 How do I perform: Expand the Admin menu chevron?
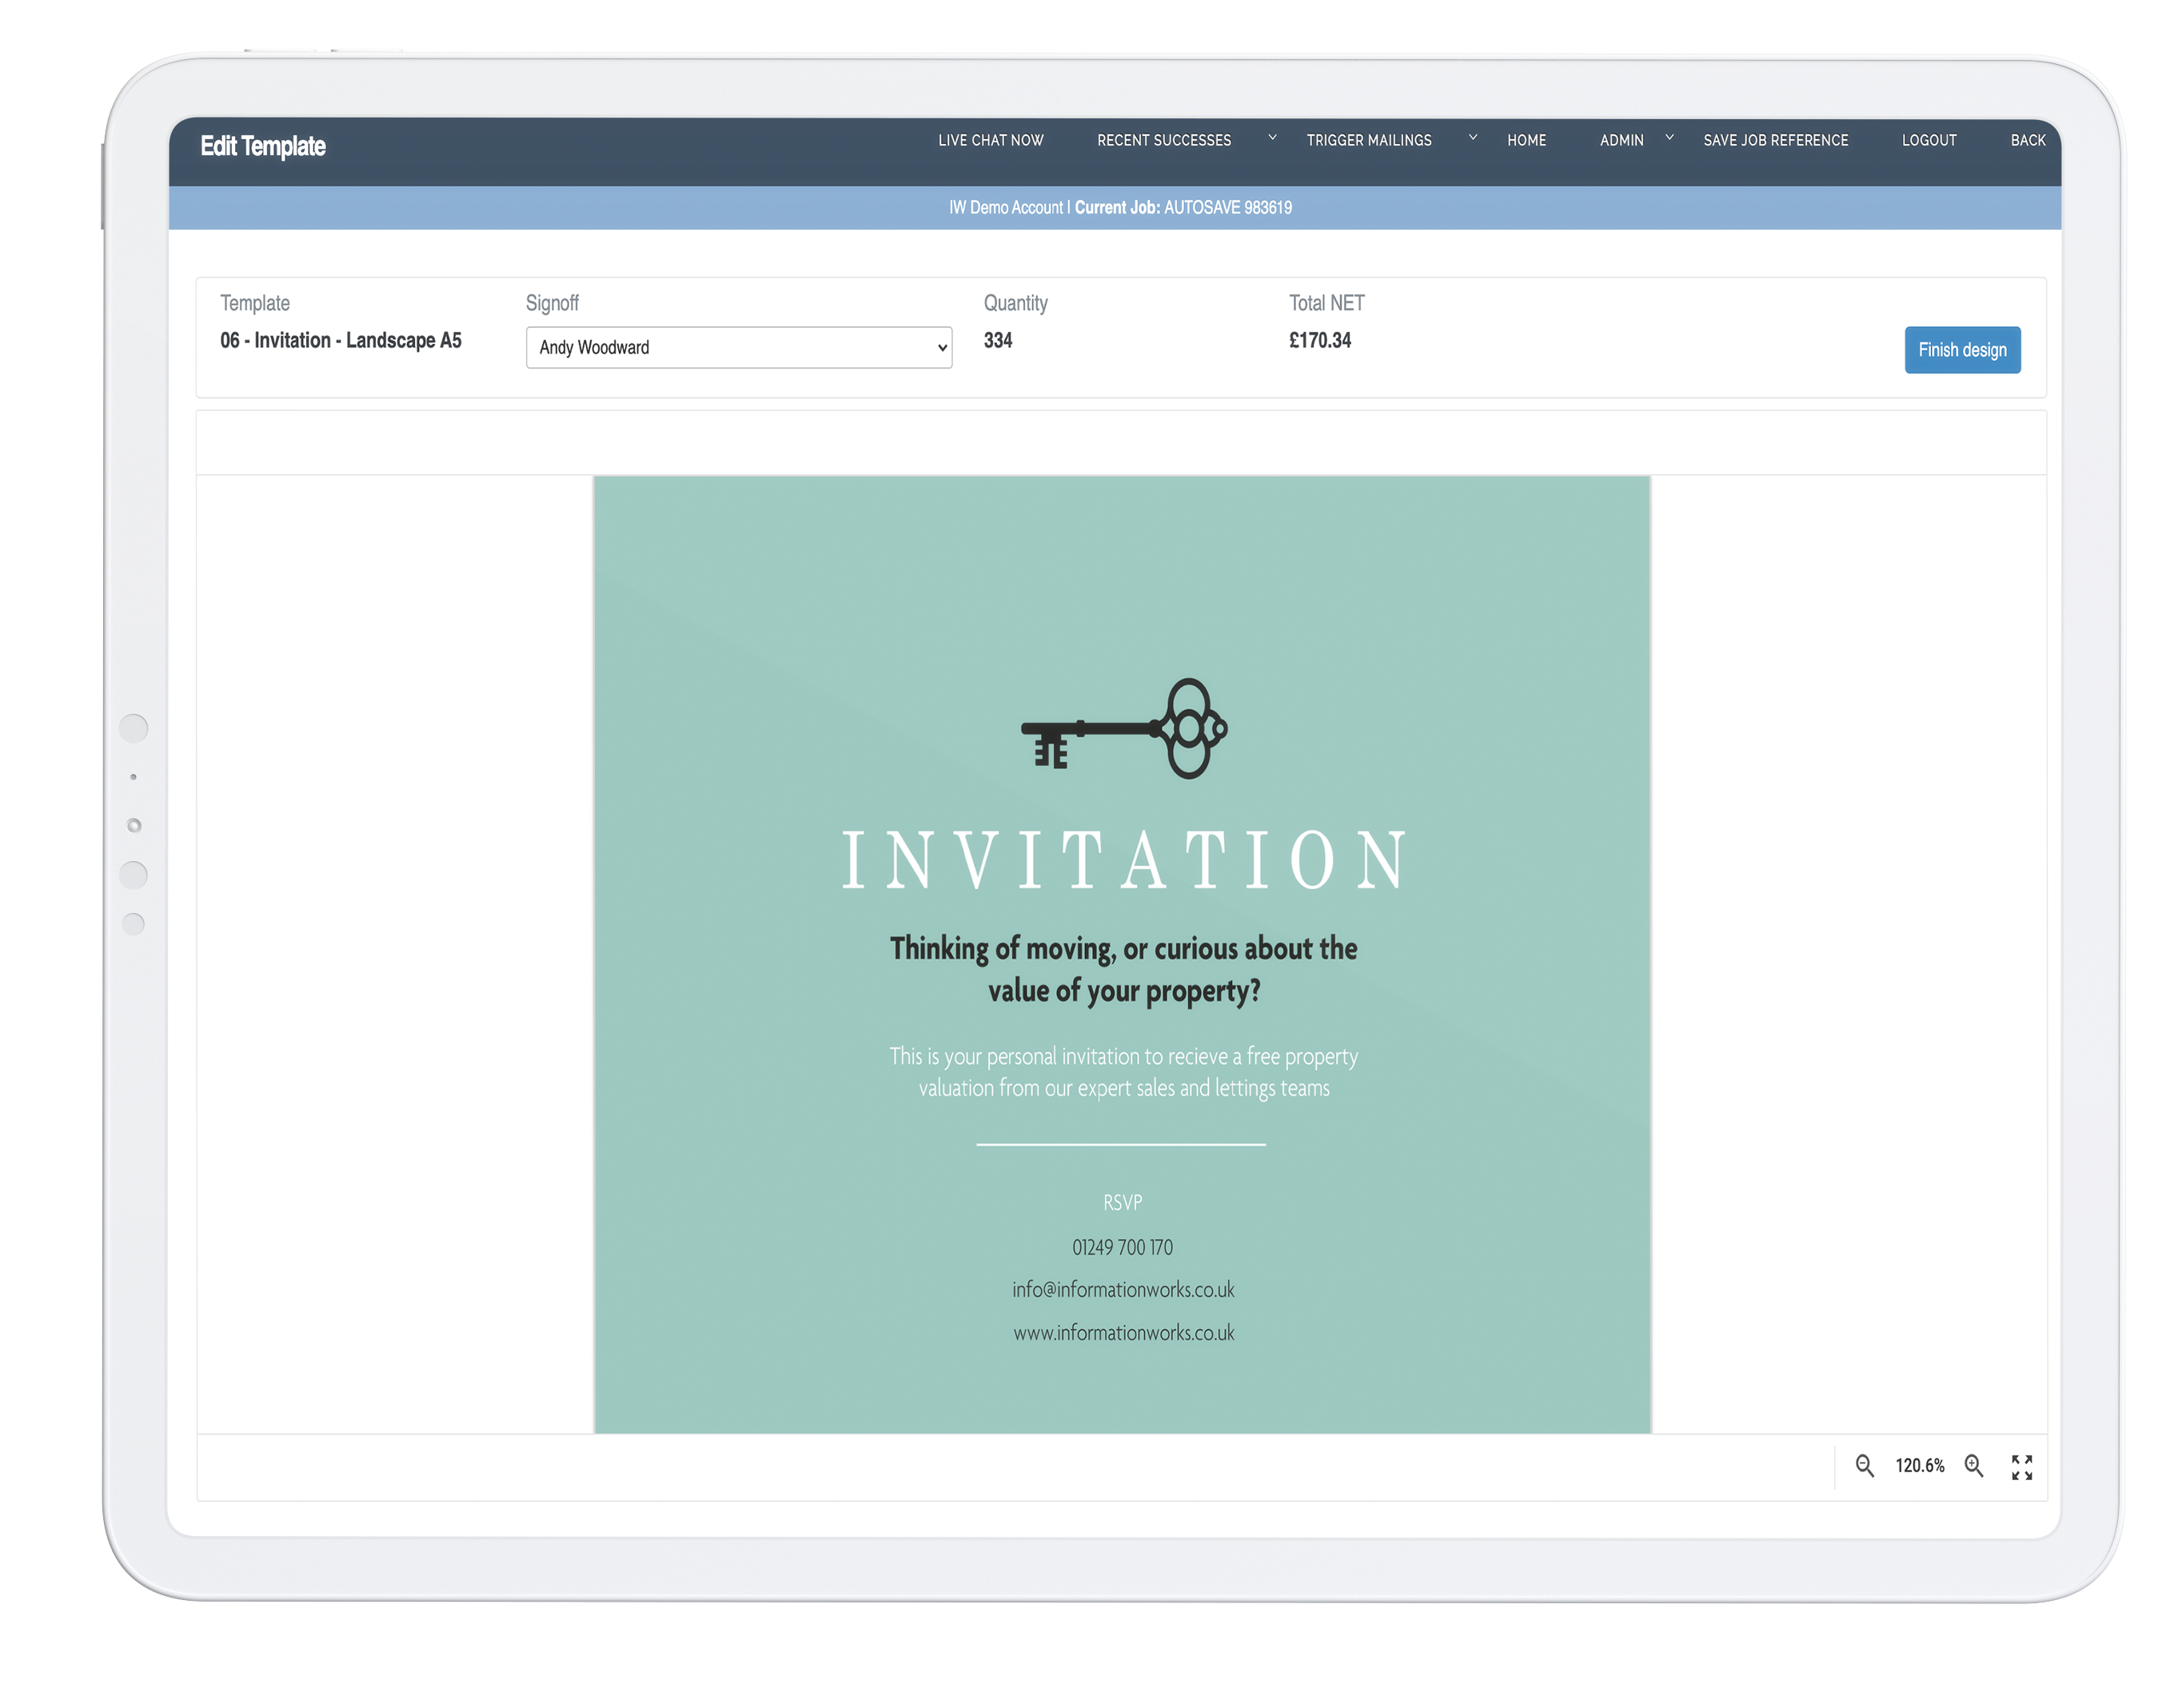click(x=1669, y=138)
